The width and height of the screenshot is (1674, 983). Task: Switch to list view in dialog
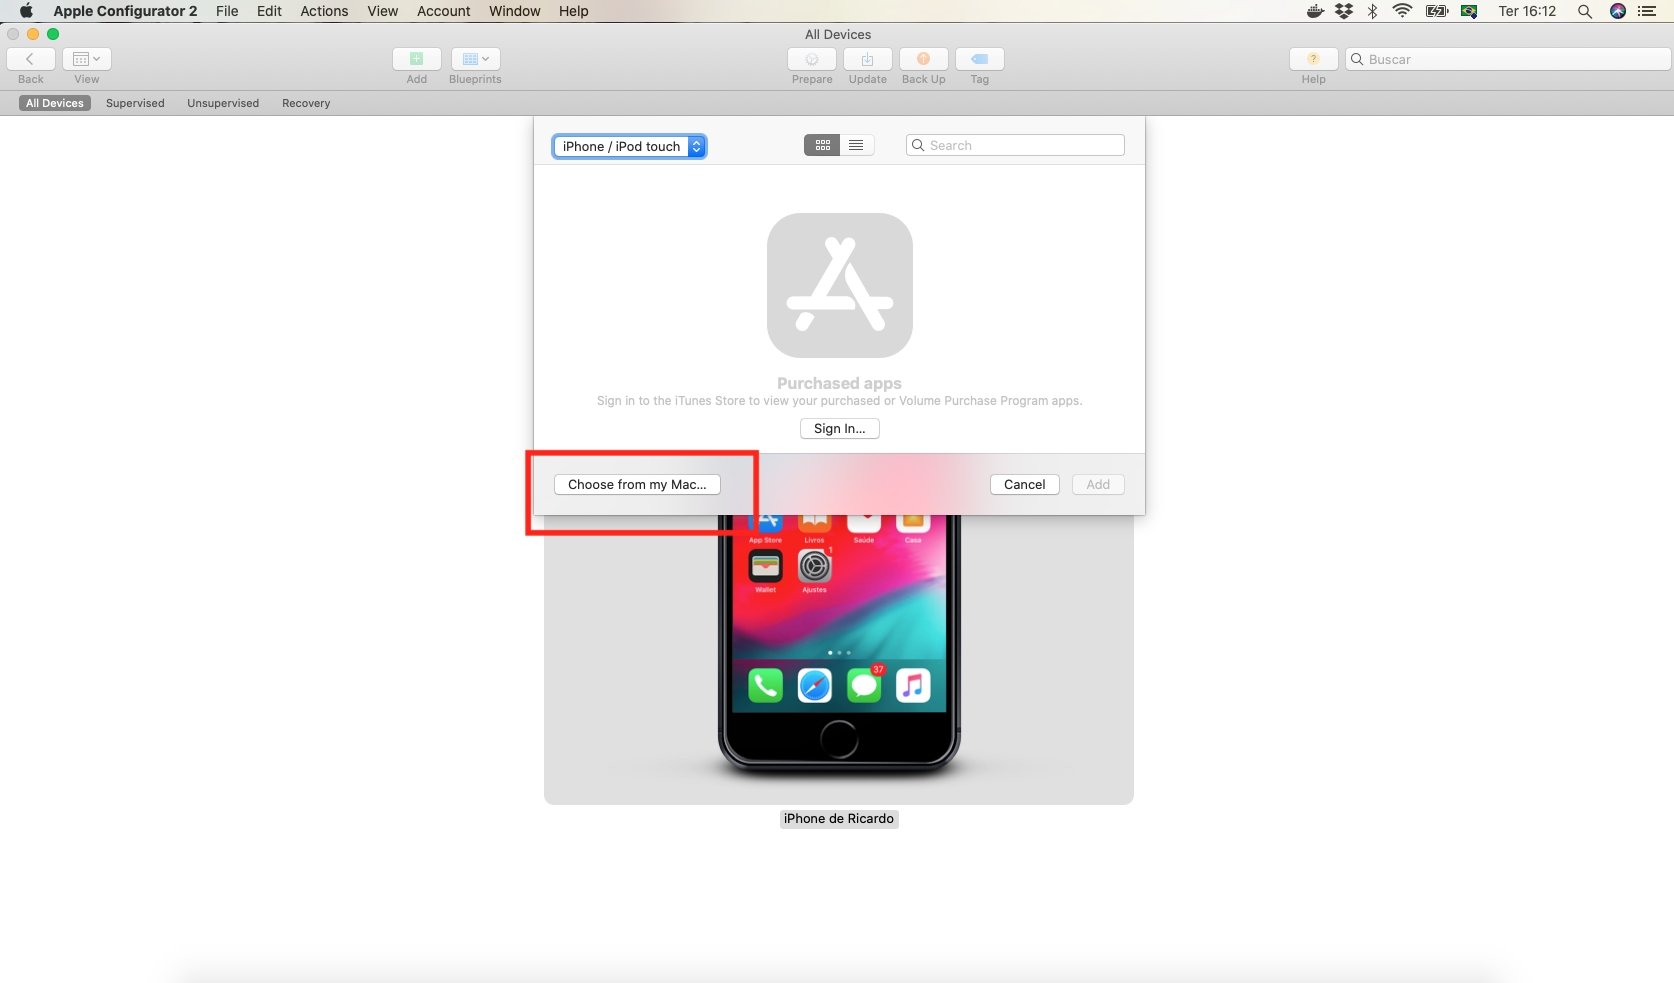click(x=856, y=146)
